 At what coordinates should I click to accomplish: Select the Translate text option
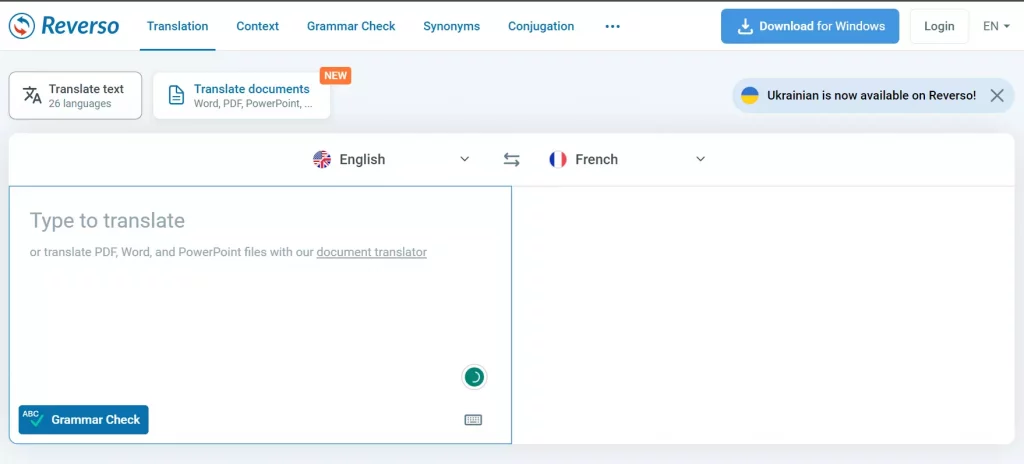(x=75, y=95)
